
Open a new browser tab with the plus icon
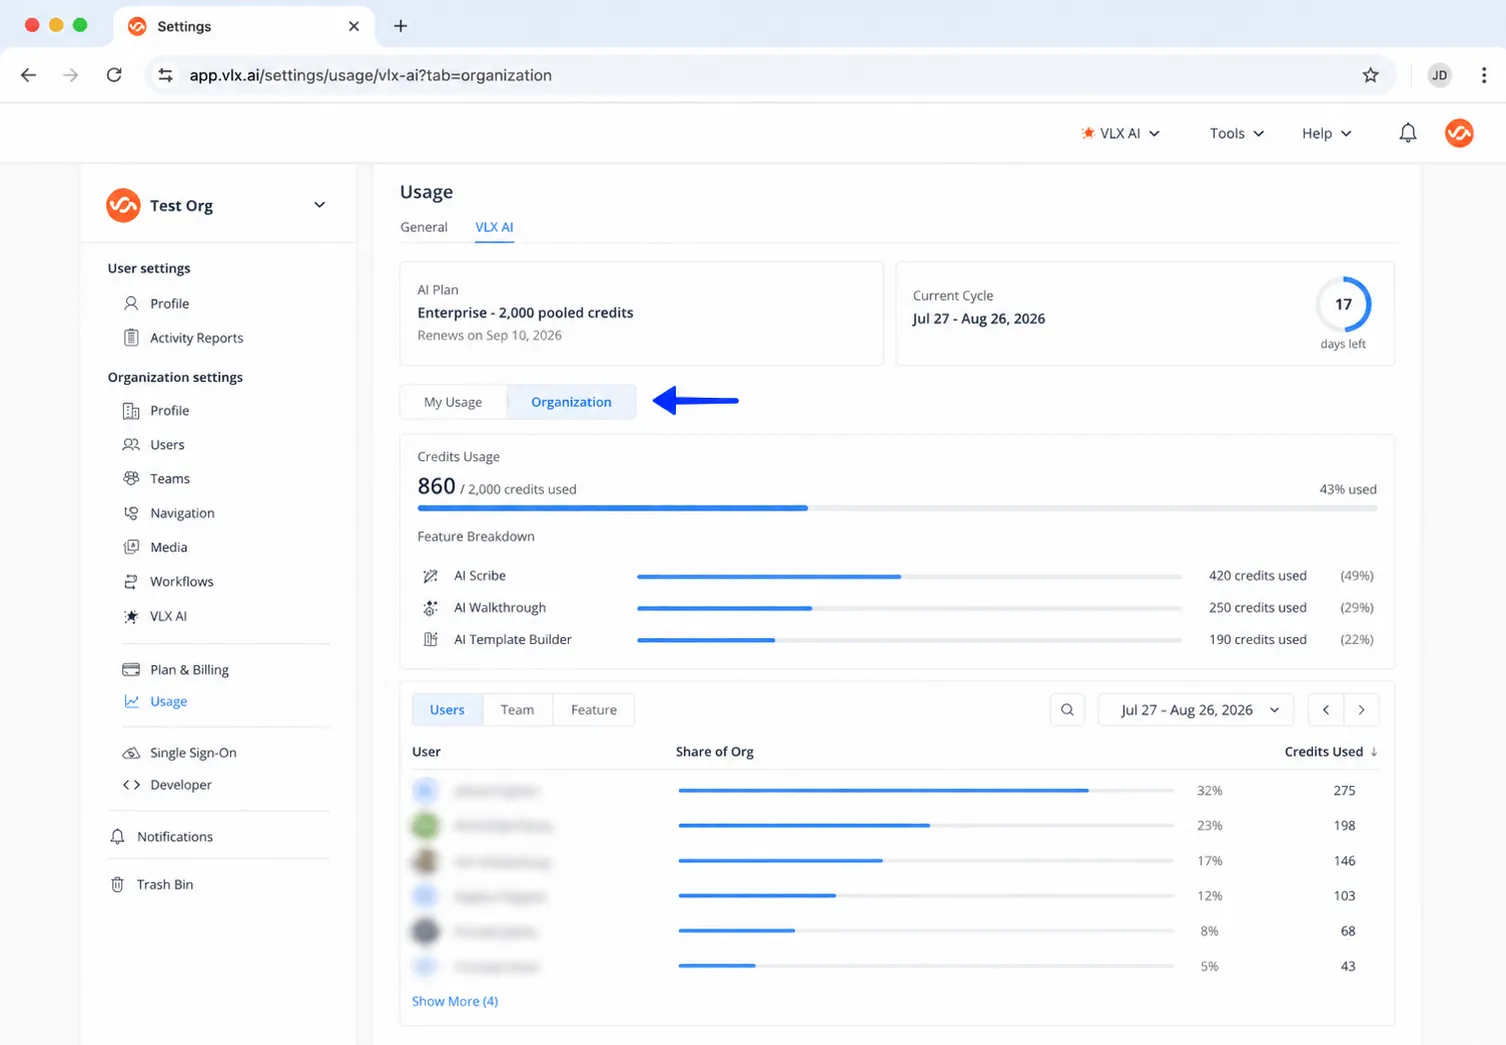[x=400, y=26]
